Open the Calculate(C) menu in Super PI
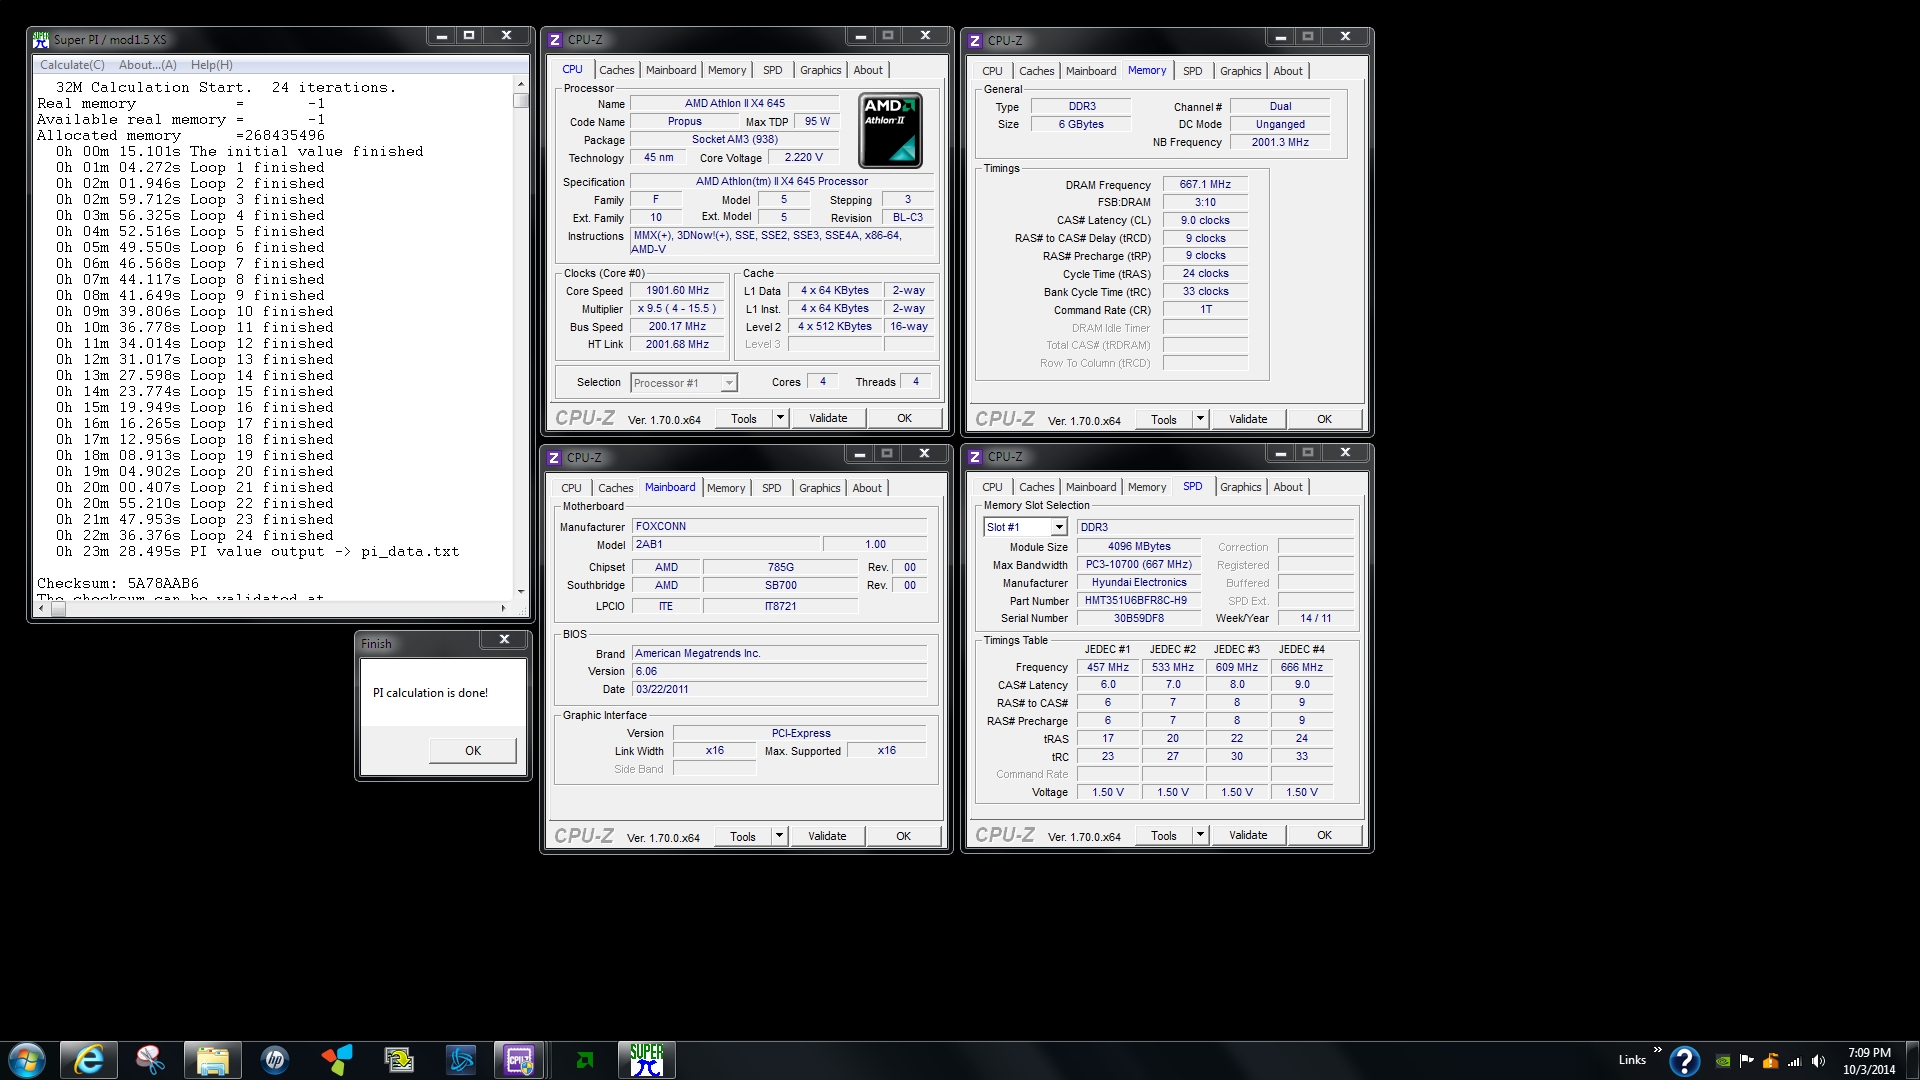Screen dimensions: 1920x1080 (72, 65)
